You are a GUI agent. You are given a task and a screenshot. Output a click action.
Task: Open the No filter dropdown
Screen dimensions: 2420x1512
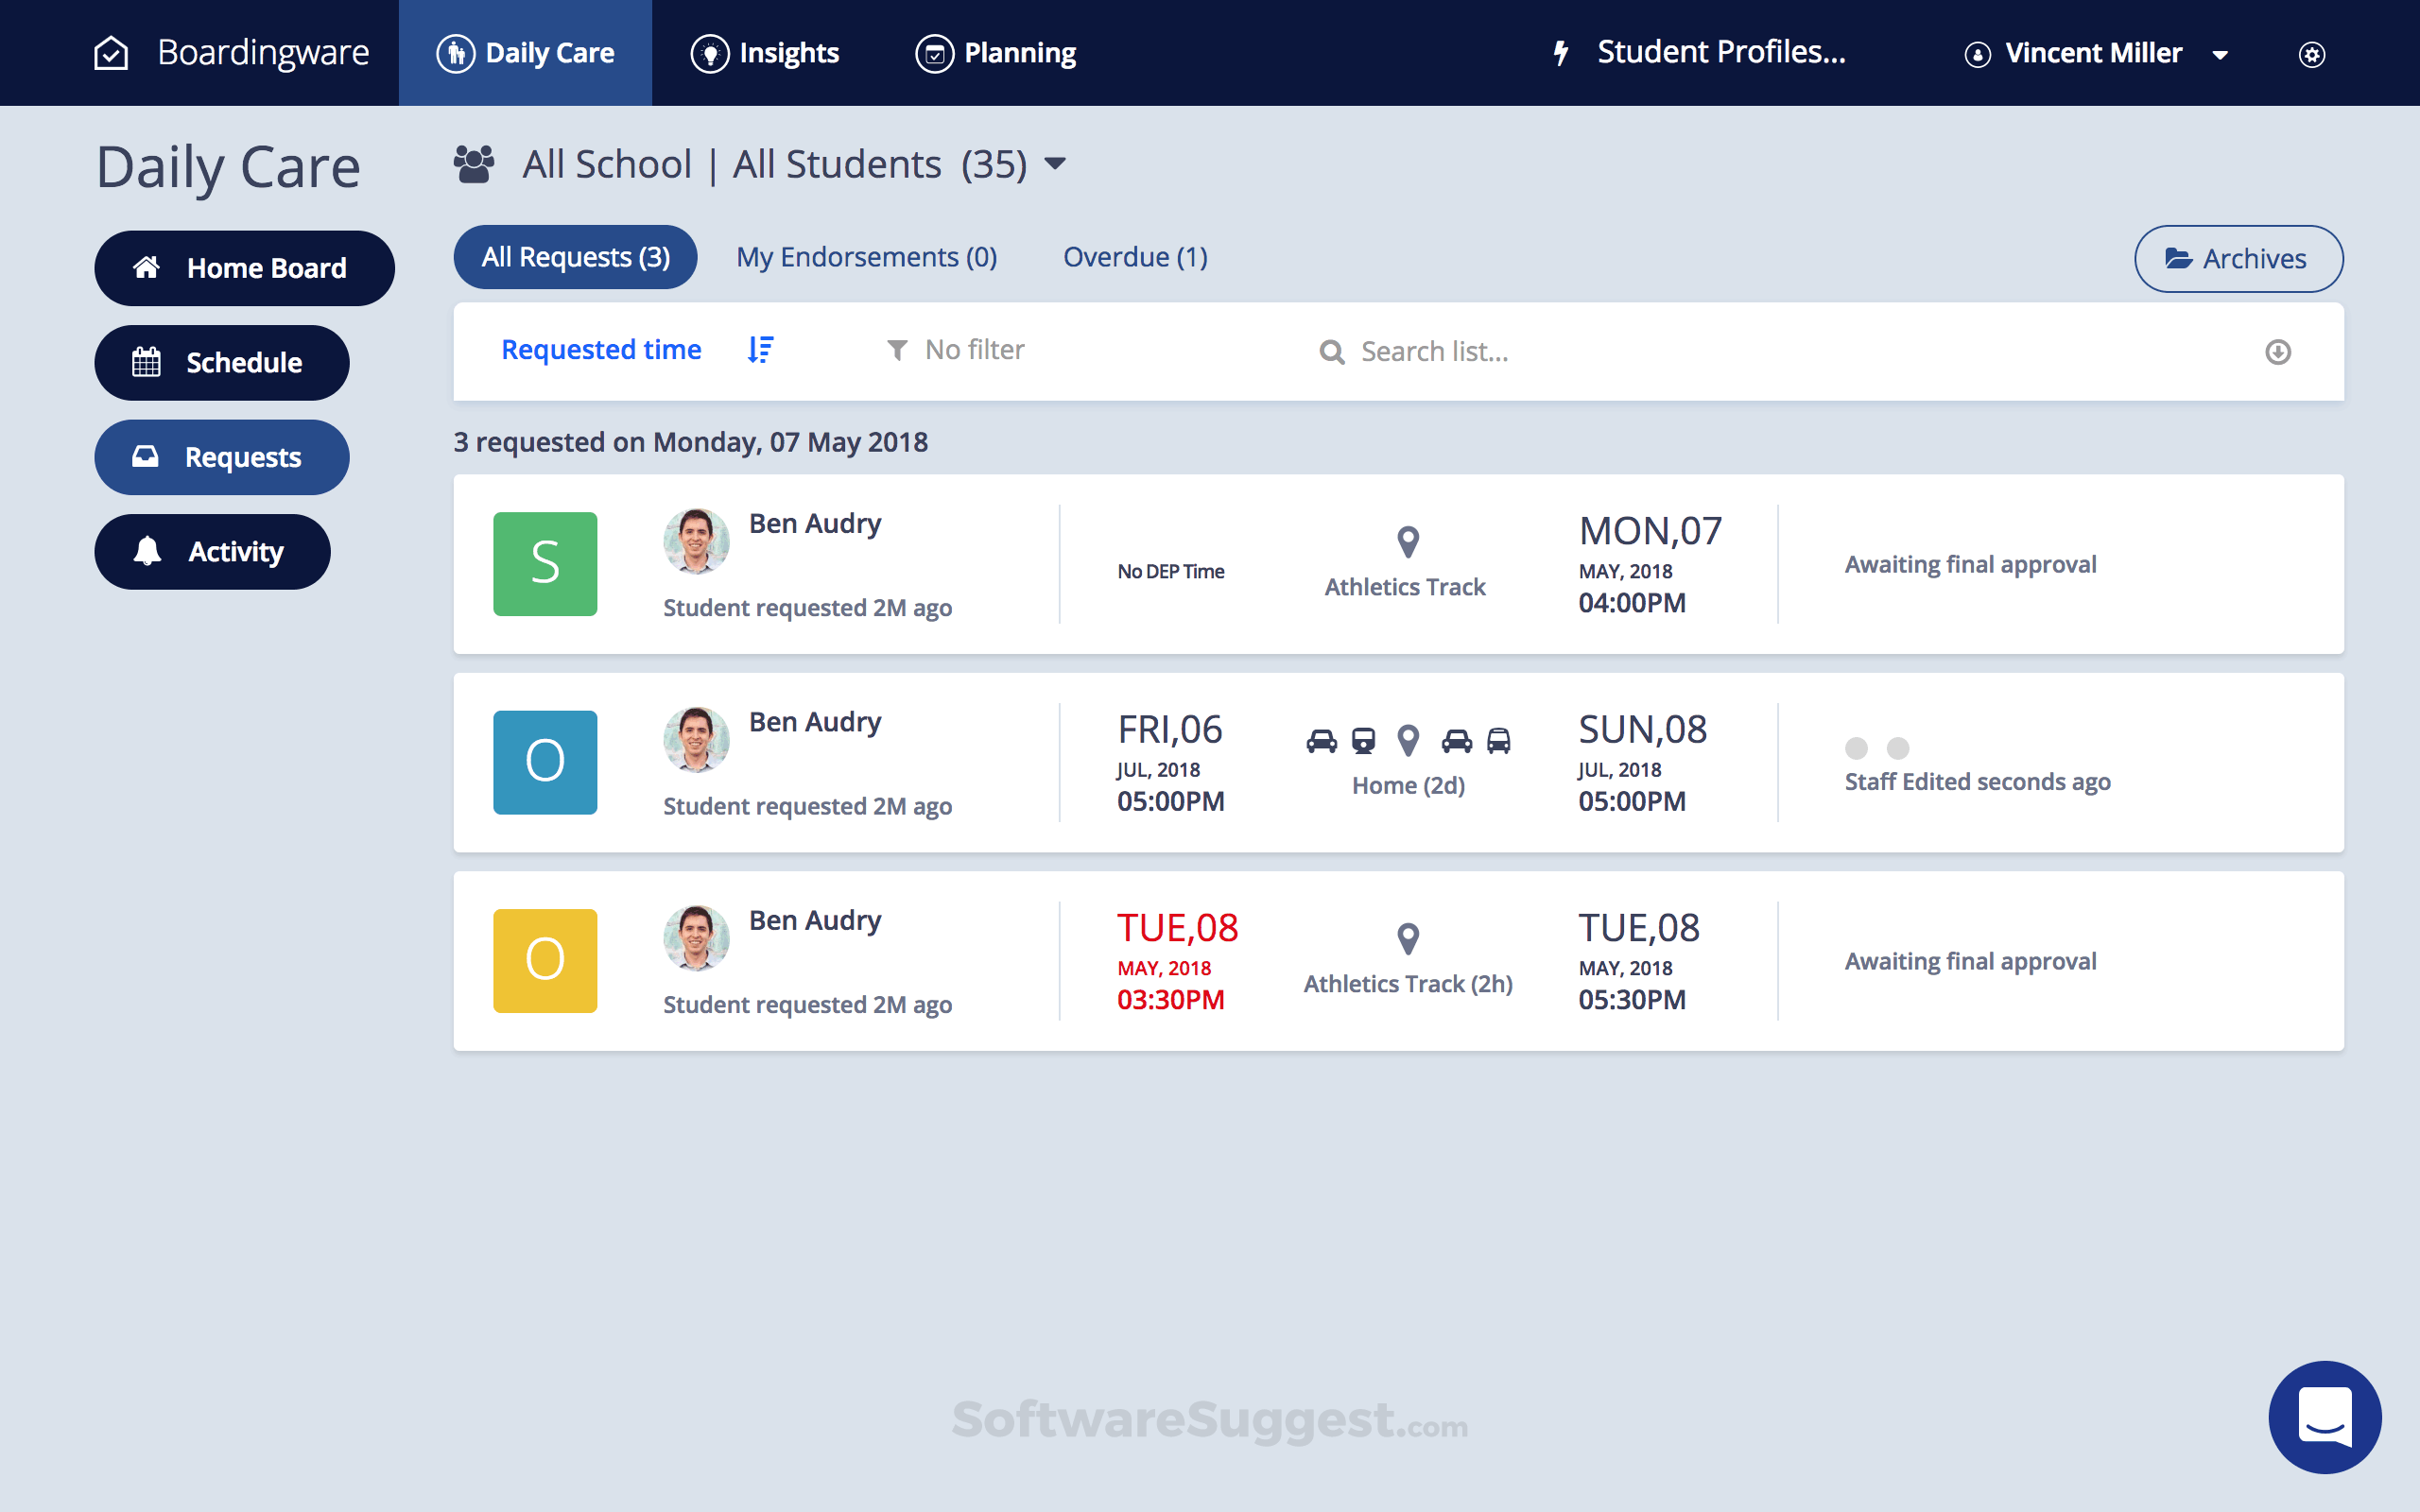955,350
